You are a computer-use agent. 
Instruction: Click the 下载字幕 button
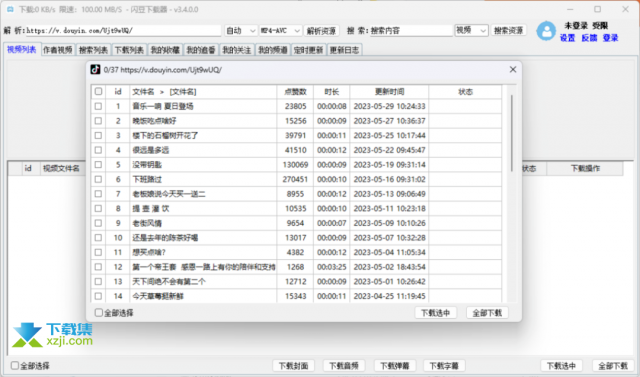pyautogui.click(x=444, y=366)
